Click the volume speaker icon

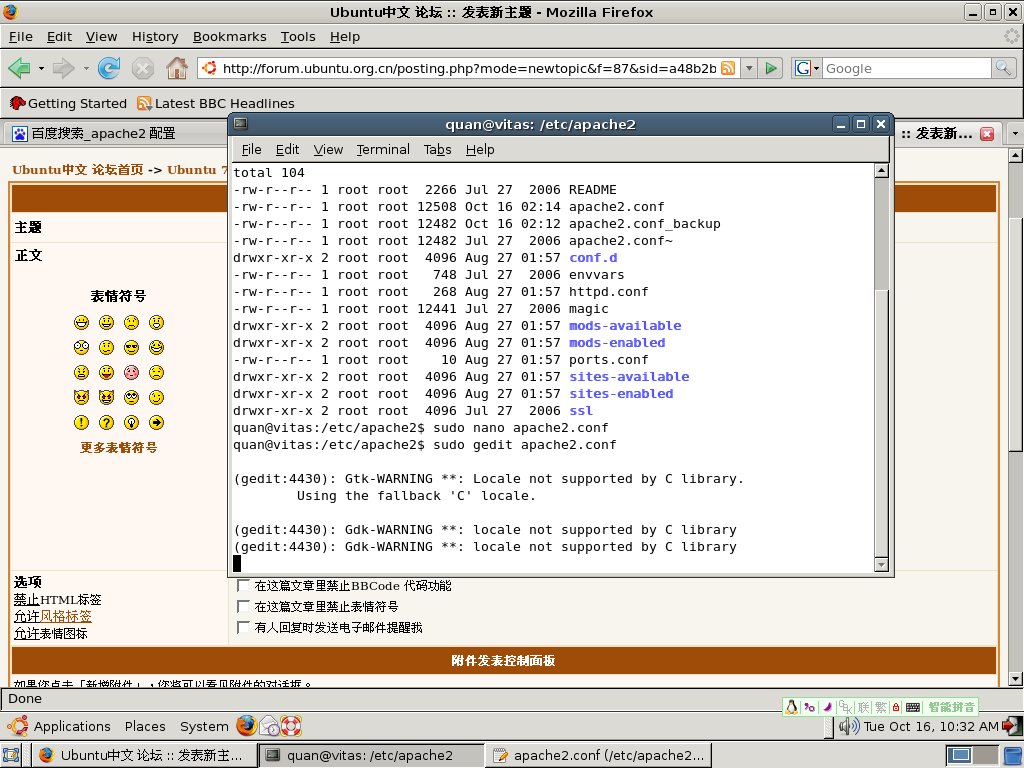point(848,726)
